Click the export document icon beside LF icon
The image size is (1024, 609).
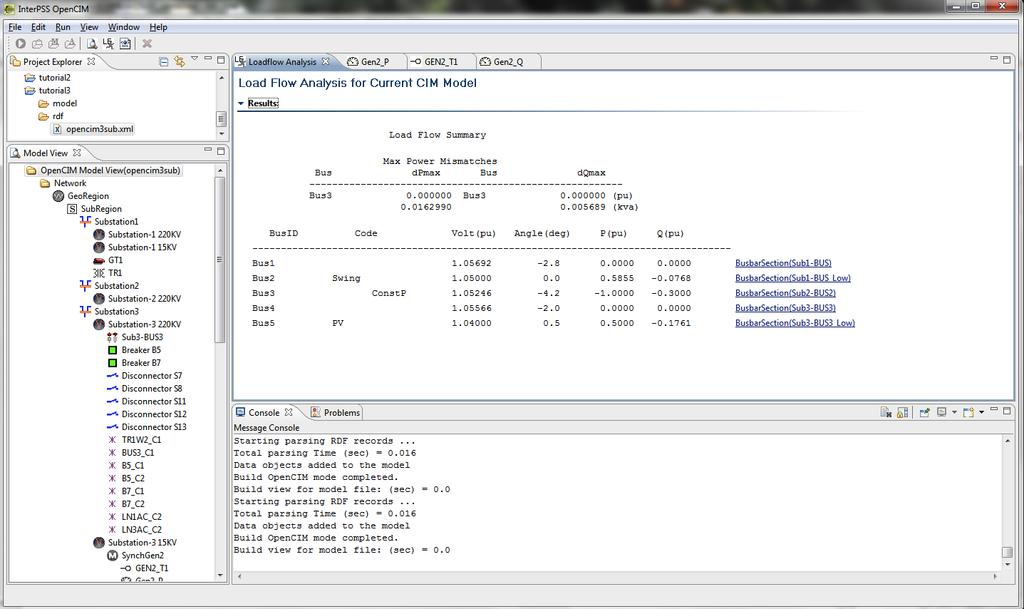click(125, 44)
